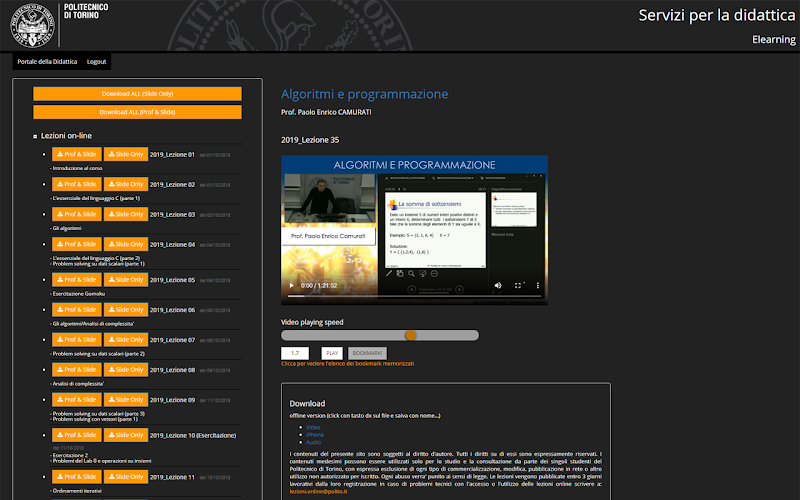Click the video playing speed slider knob
Viewport: 800px width, 500px height.
point(411,335)
